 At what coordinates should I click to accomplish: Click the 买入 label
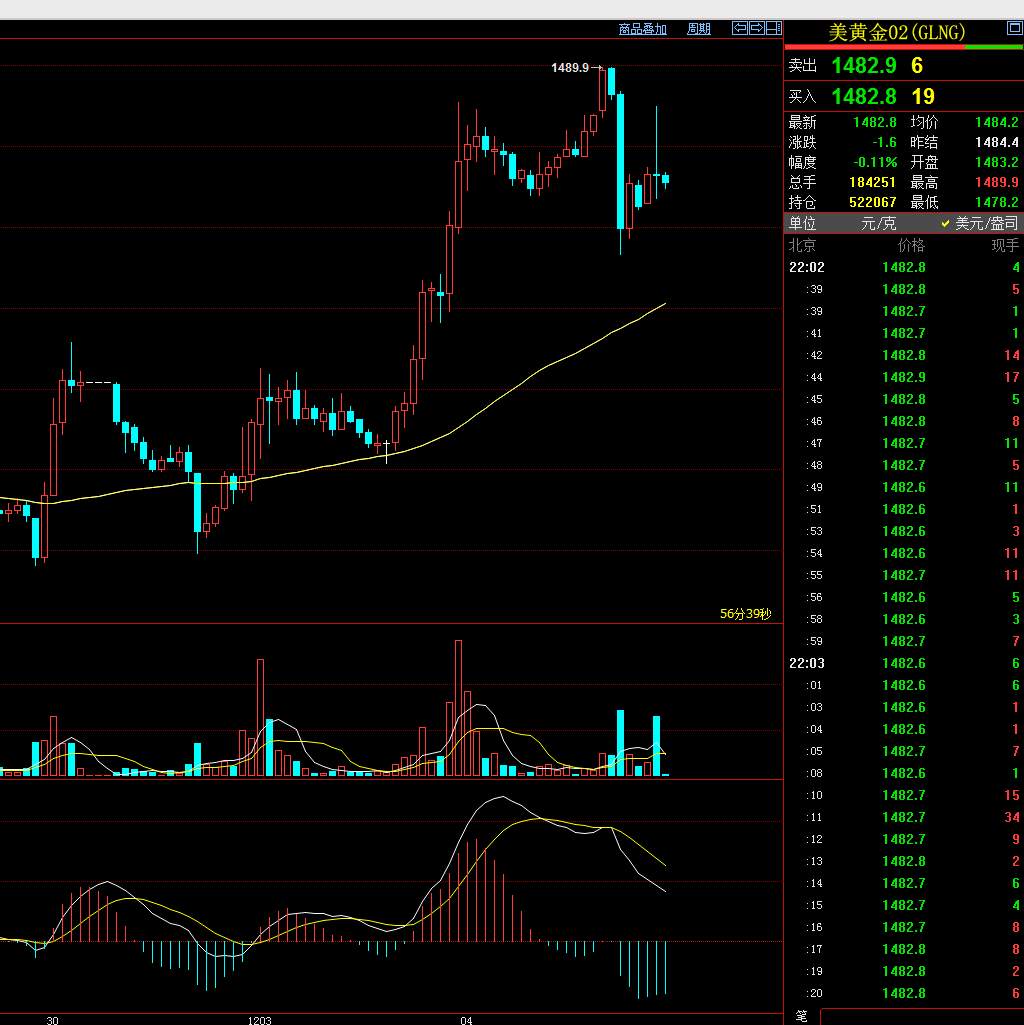[x=802, y=97]
